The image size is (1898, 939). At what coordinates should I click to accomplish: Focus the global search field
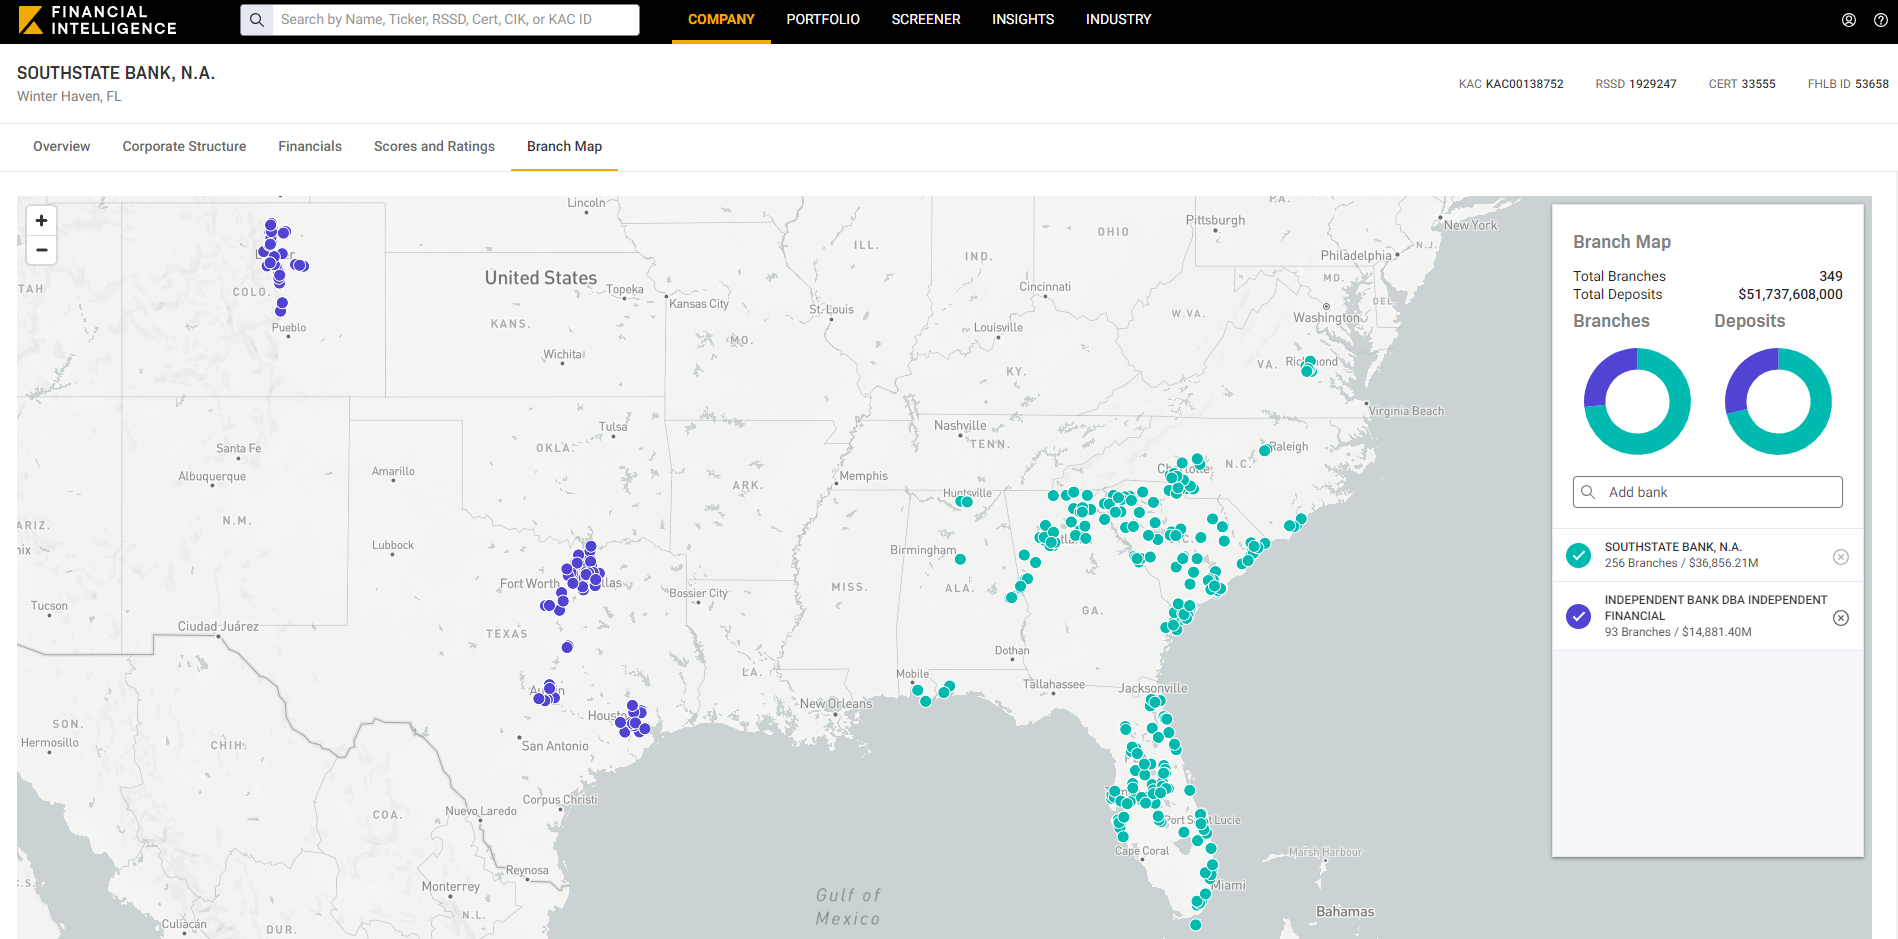[x=455, y=20]
